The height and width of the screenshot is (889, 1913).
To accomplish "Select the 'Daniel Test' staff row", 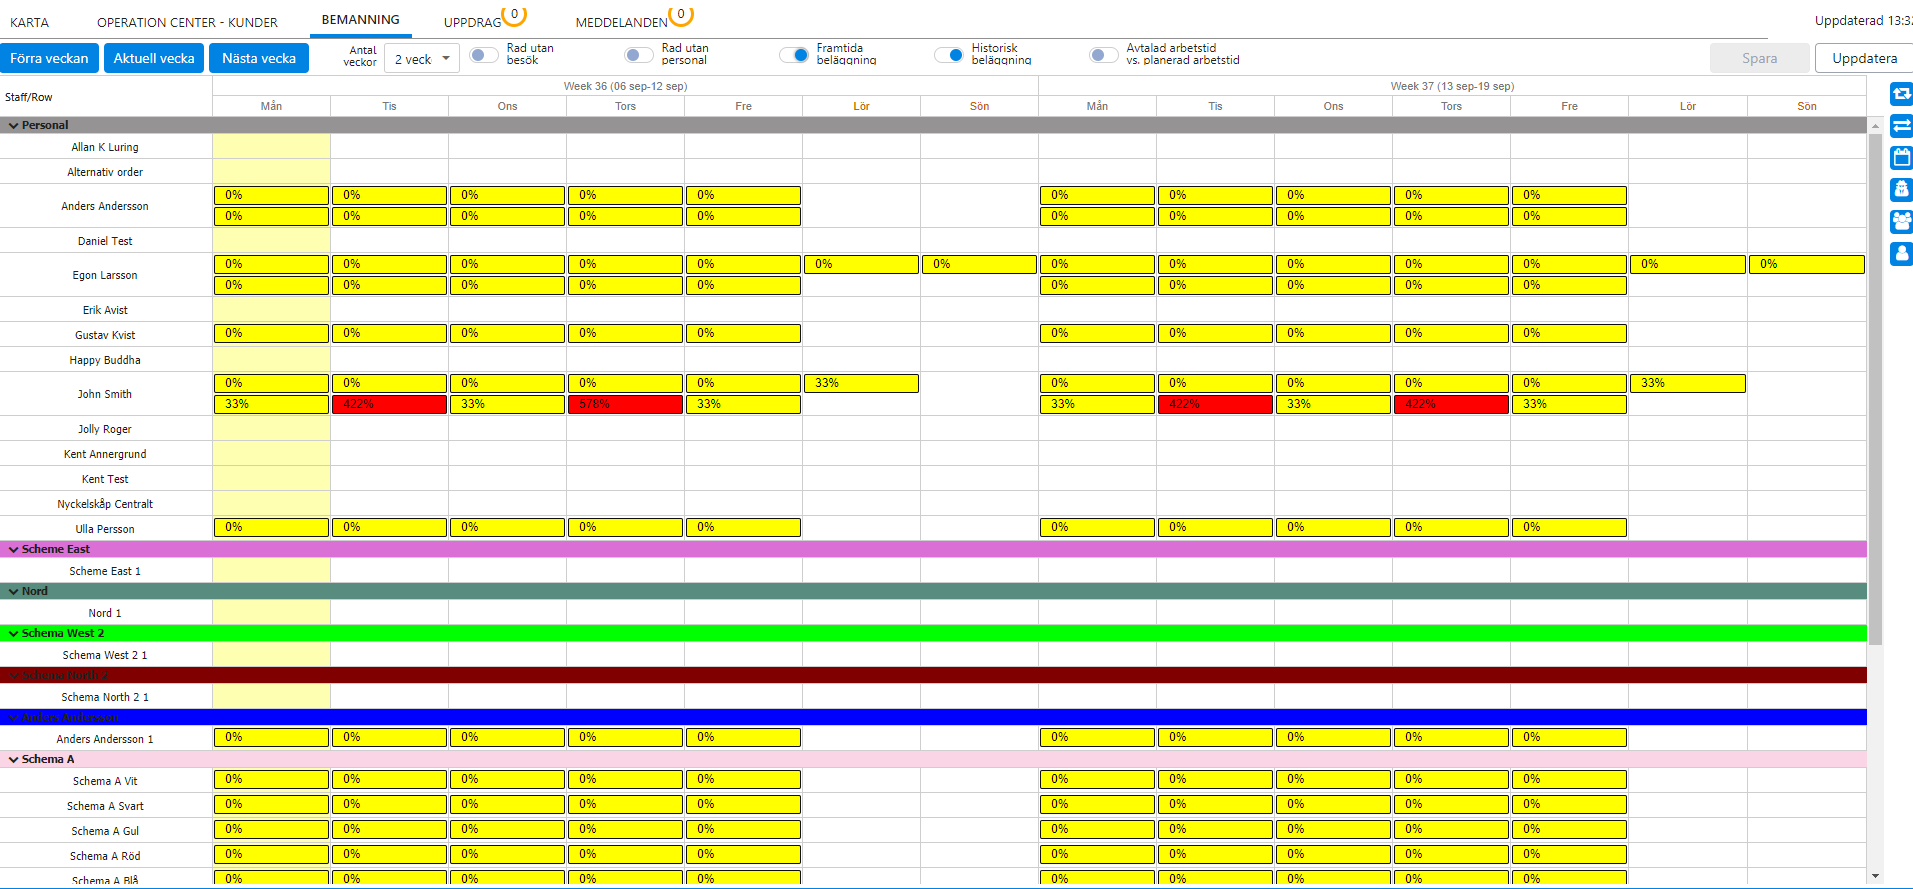I will click(x=105, y=241).
